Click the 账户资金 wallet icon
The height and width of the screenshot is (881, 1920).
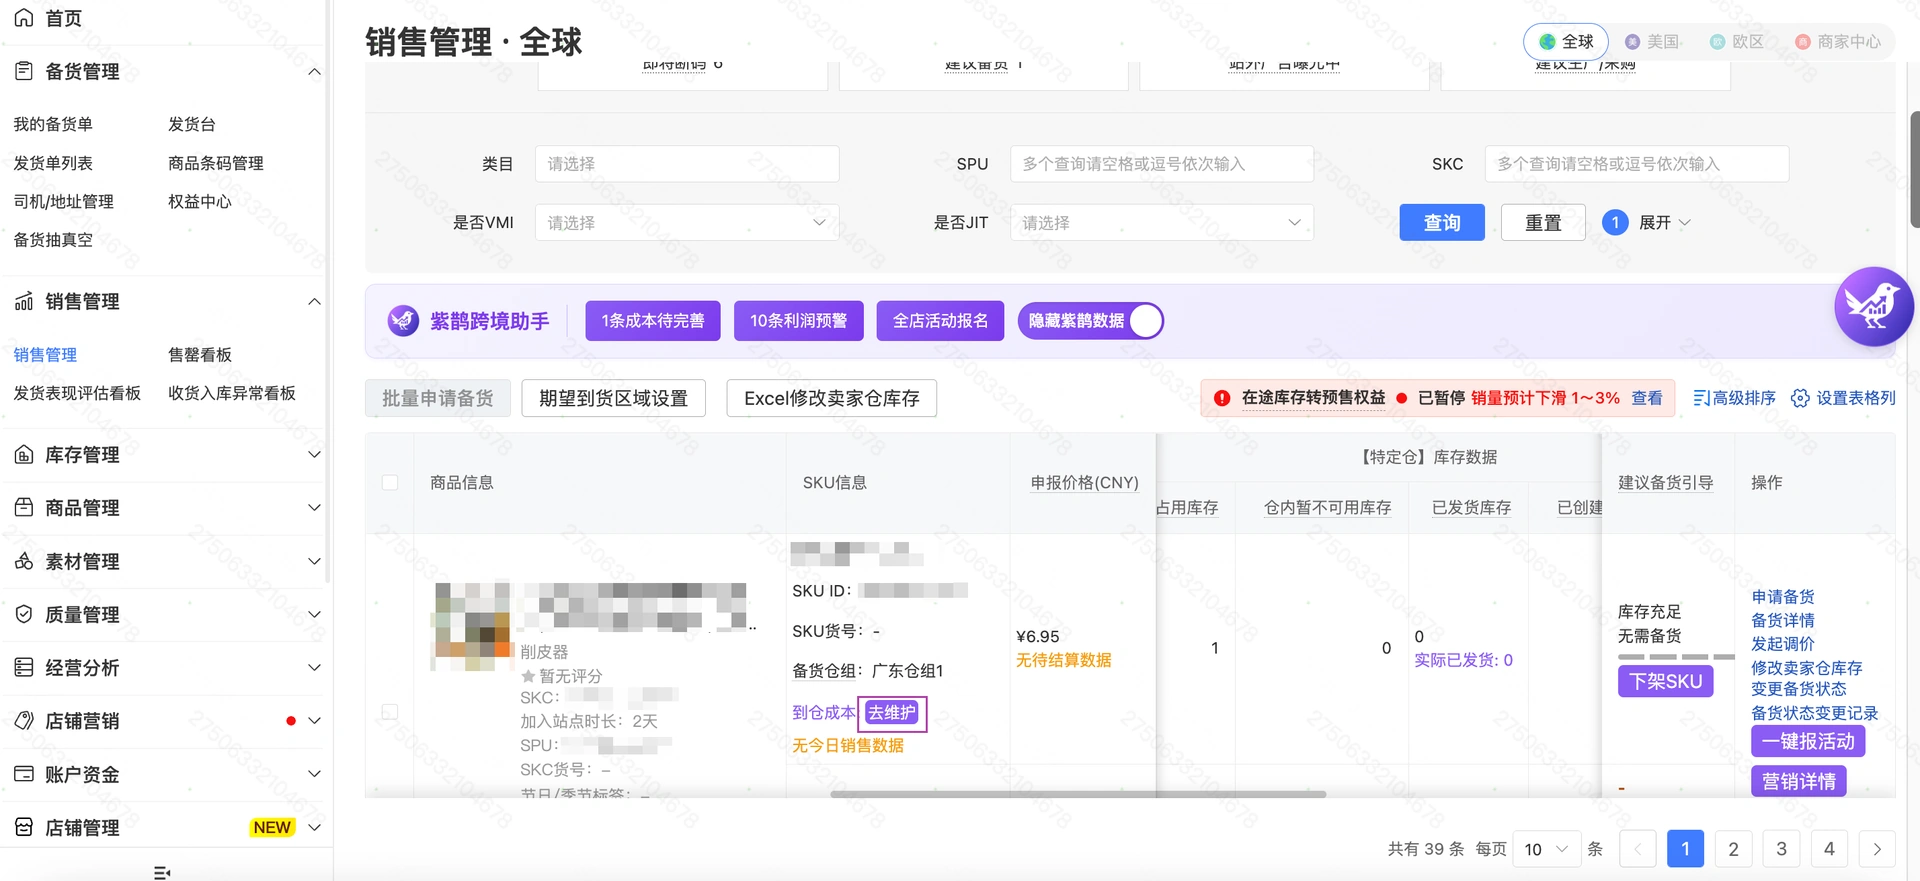24,774
